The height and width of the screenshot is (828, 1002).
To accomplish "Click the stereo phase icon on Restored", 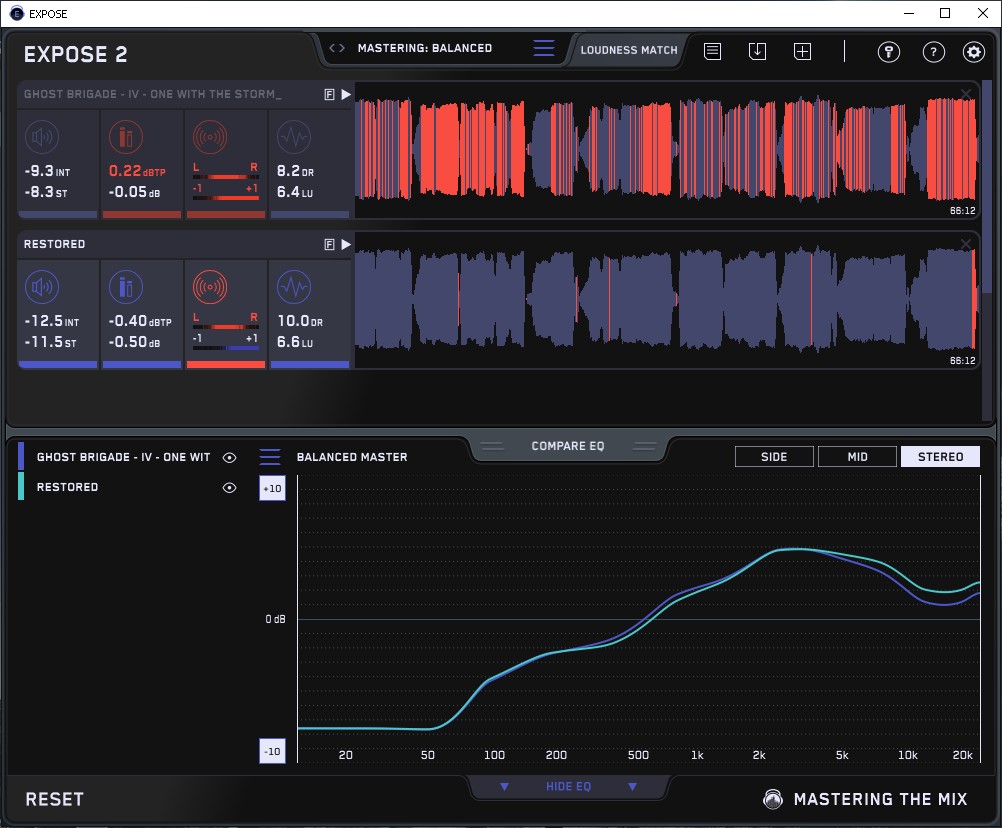I will click(210, 287).
